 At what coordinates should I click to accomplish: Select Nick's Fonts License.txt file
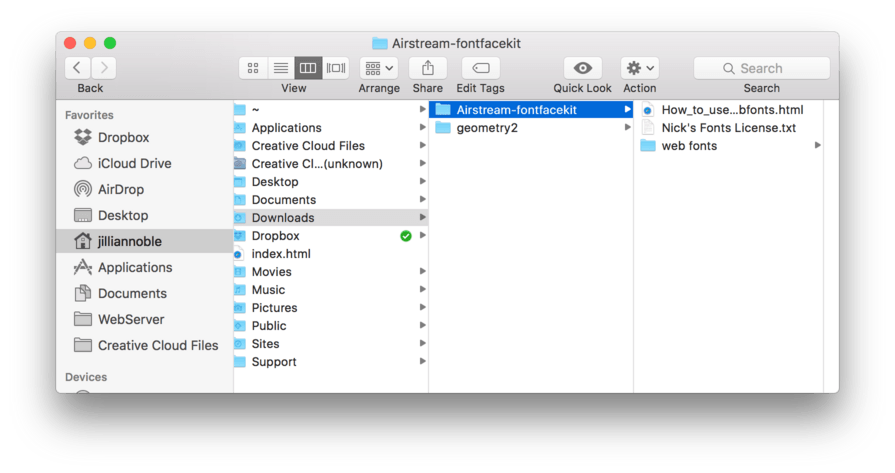point(728,128)
